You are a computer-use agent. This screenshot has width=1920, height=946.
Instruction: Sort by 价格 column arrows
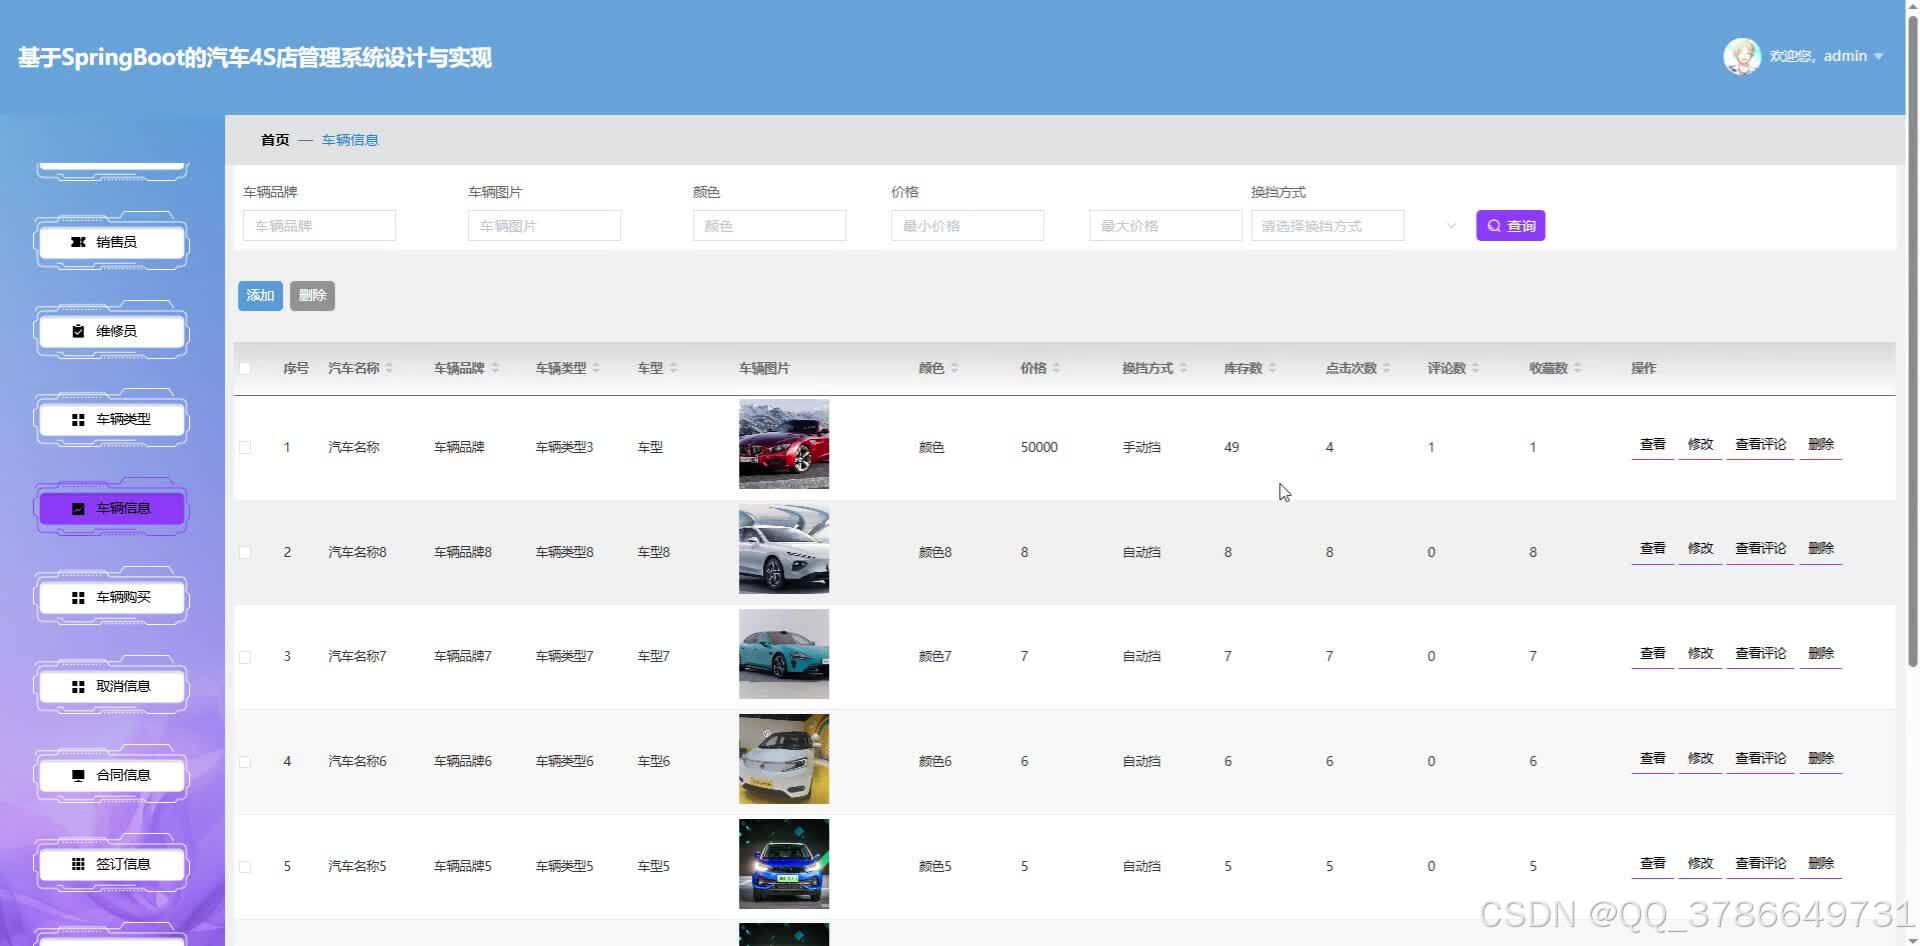(x=1057, y=368)
